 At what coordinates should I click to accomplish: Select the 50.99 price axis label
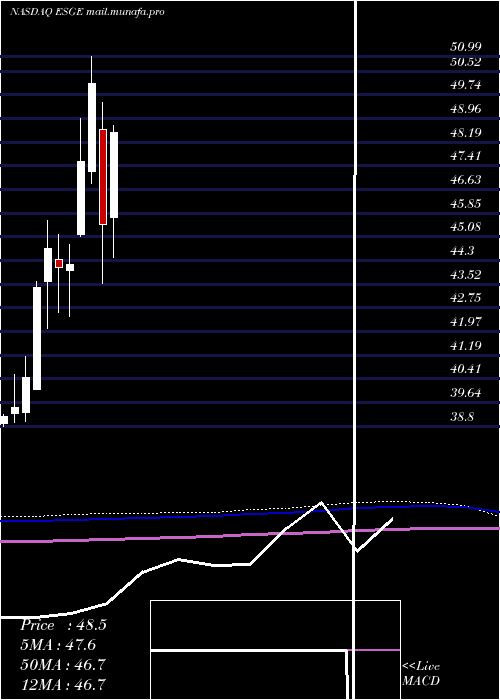pyautogui.click(x=465, y=46)
